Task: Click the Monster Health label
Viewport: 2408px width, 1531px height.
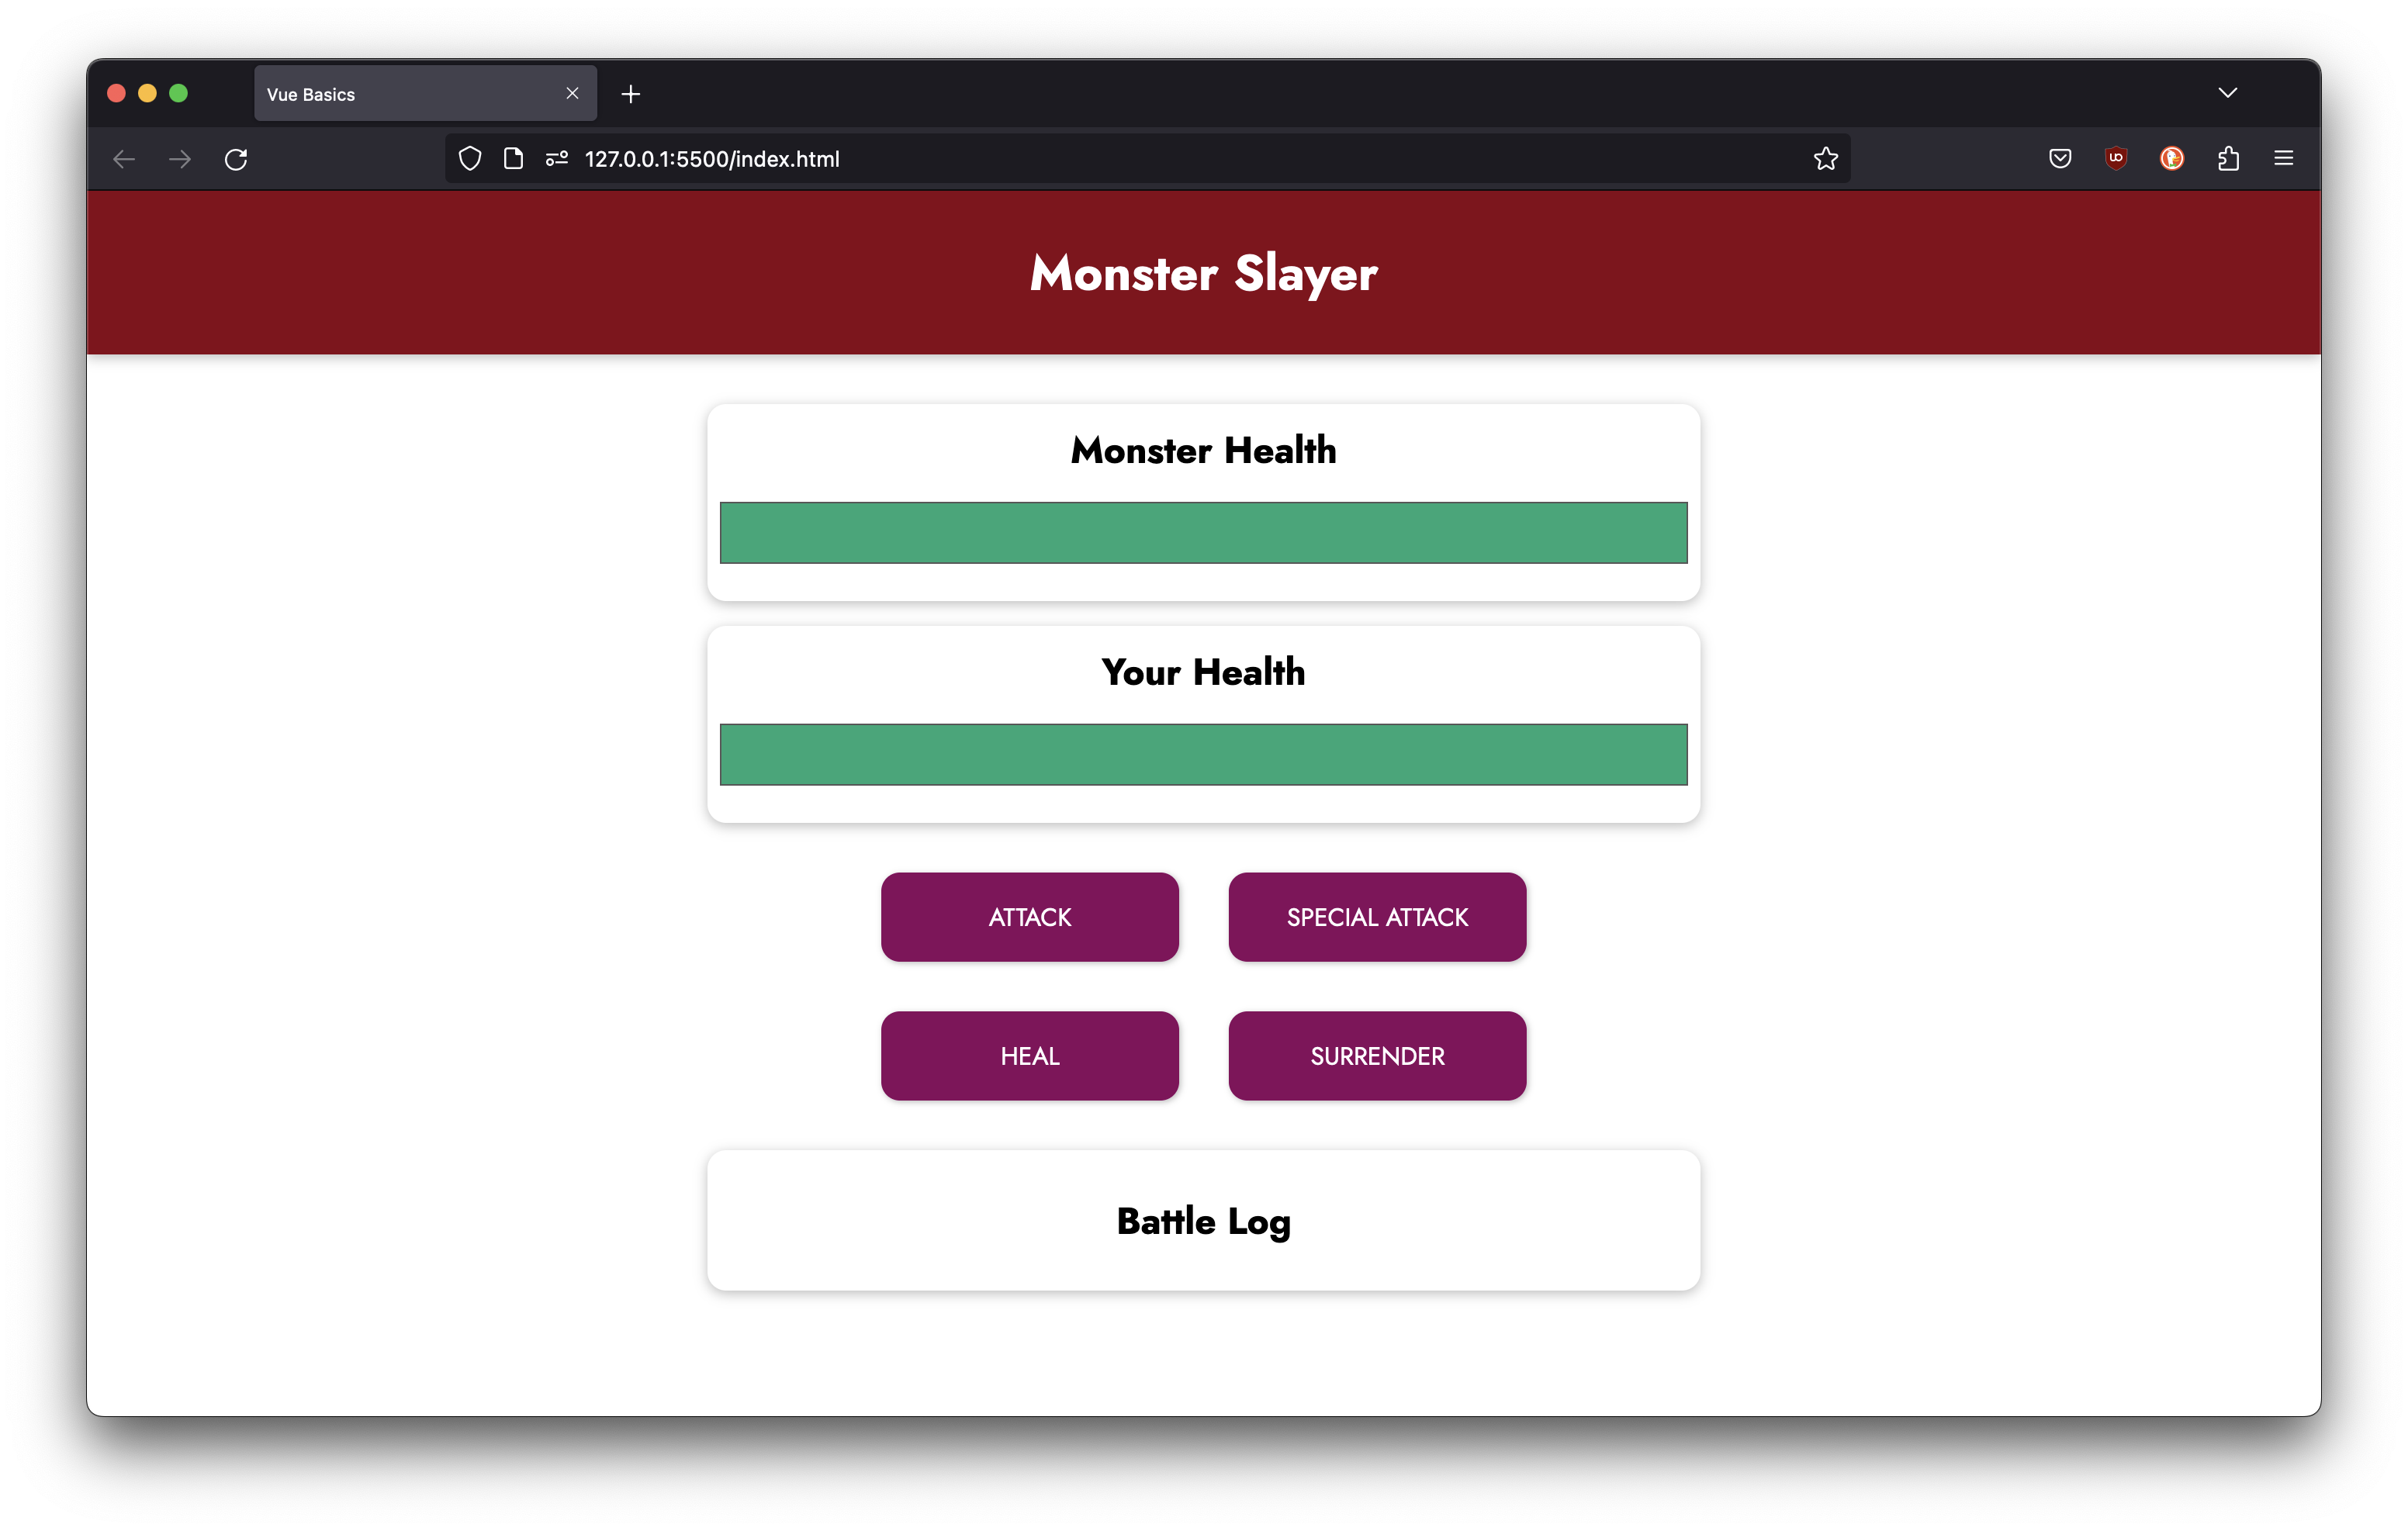Action: (x=1202, y=451)
